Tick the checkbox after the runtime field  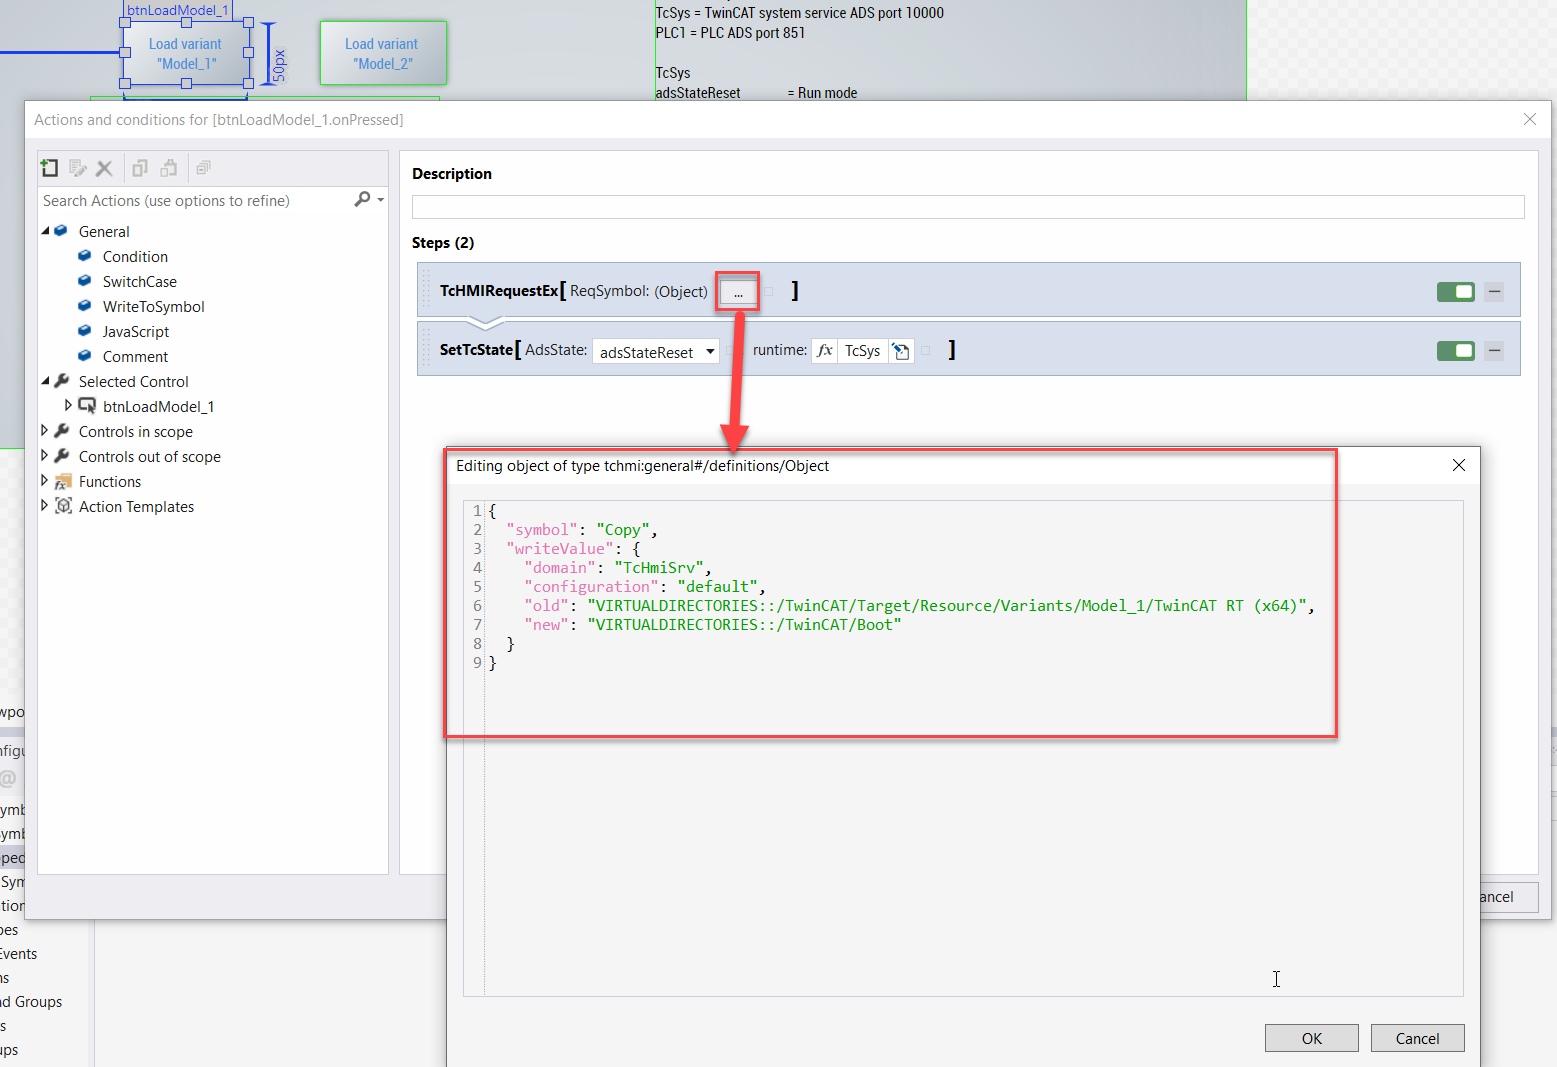(926, 351)
